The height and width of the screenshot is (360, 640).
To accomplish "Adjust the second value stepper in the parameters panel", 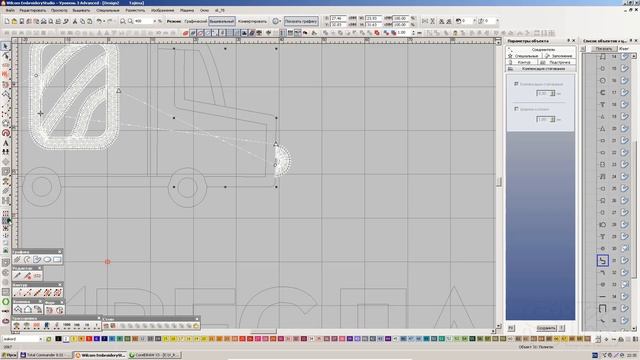I will [x=553, y=119].
